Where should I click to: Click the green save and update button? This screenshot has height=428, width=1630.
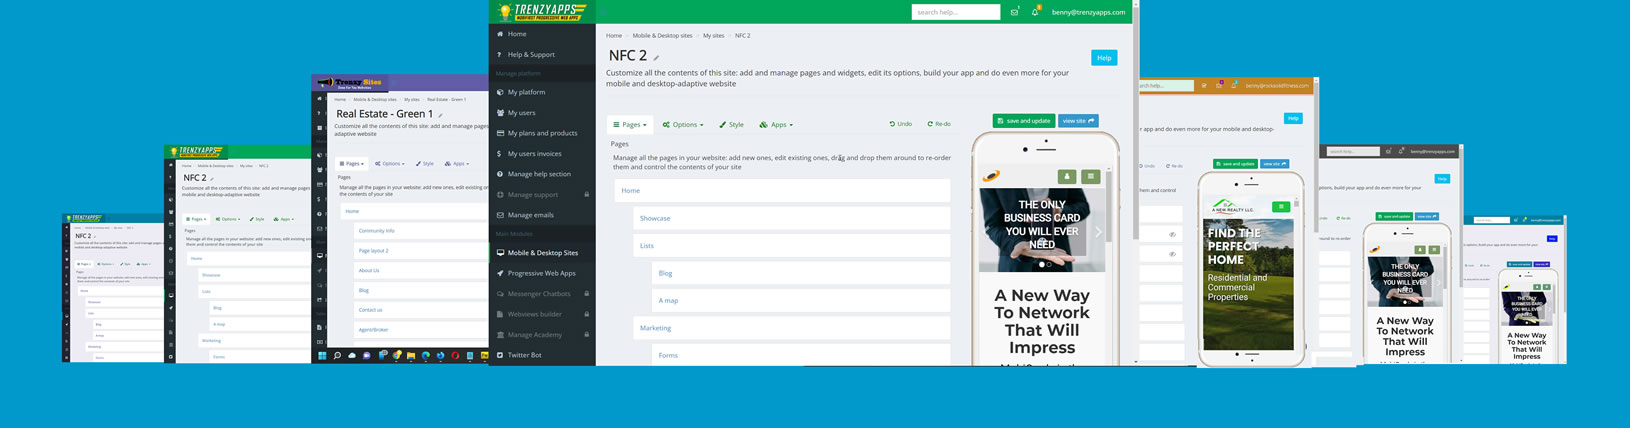[x=1024, y=121]
